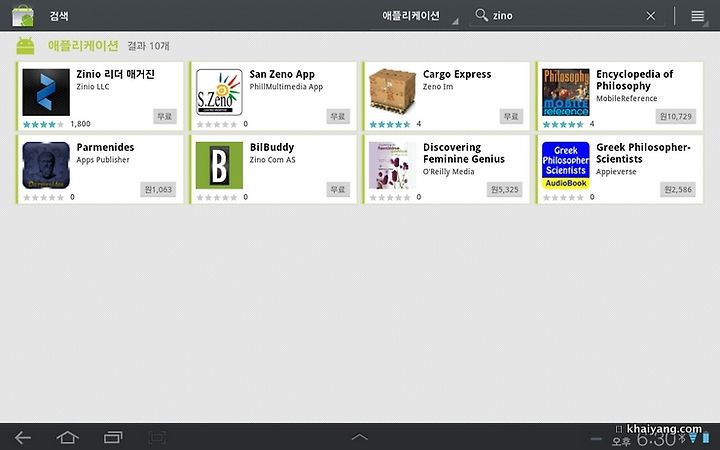Click the Zinio LLC developer name
The image size is (720, 450).
click(x=93, y=86)
